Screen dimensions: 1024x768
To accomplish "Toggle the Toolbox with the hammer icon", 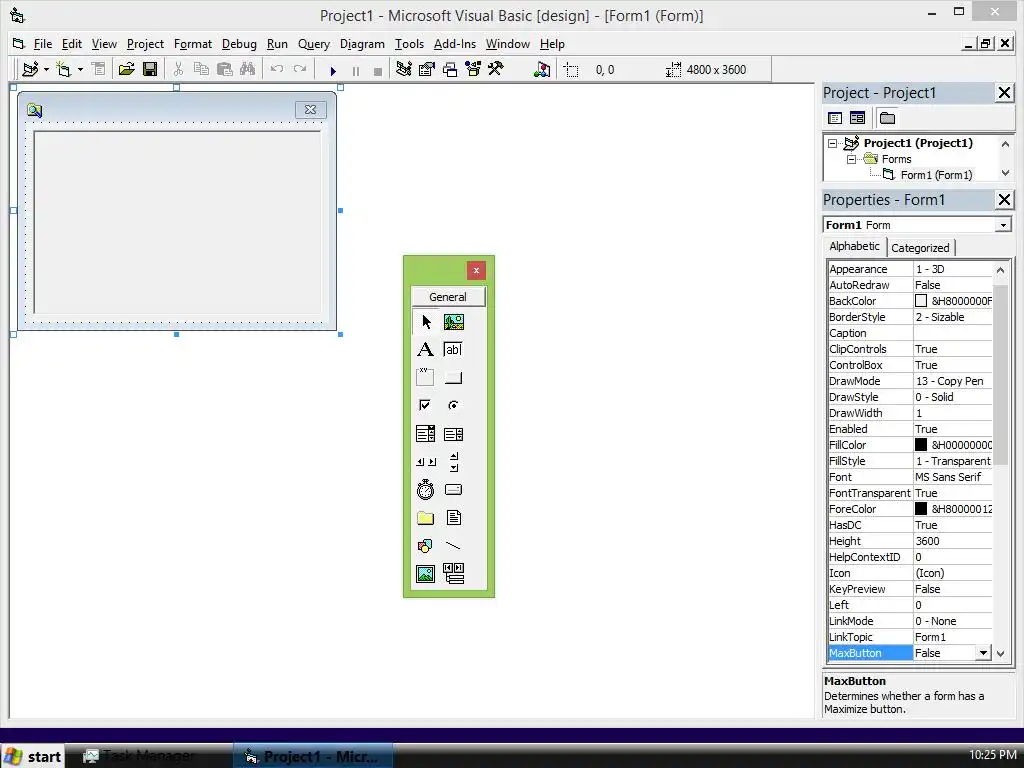I will pos(496,69).
